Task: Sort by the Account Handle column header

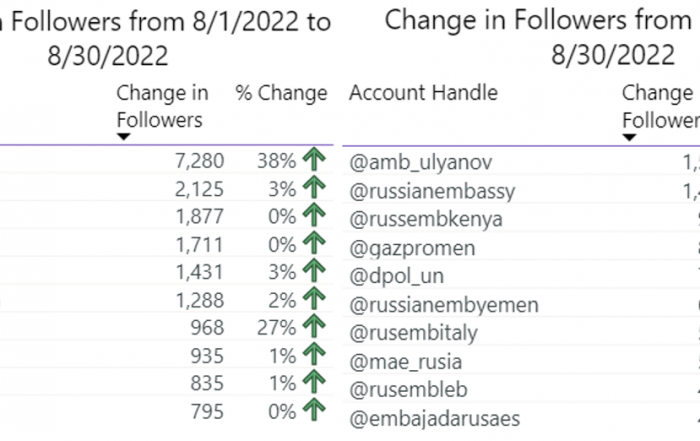Action: pyautogui.click(x=423, y=93)
